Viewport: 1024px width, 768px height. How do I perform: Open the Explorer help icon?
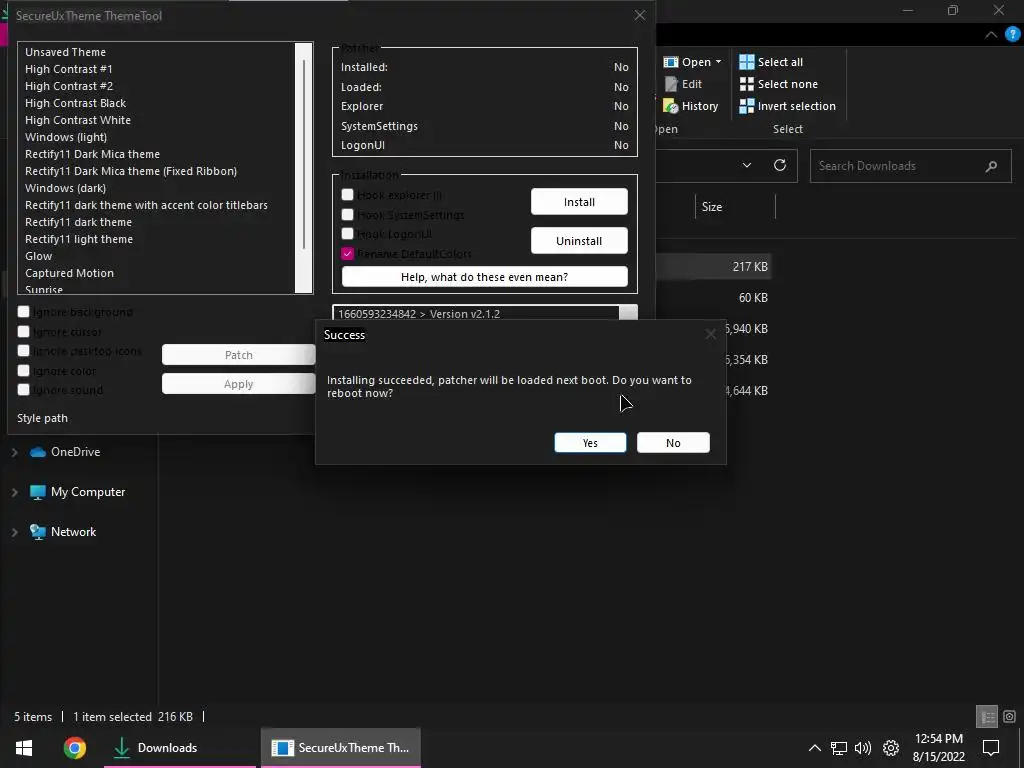click(1012, 33)
